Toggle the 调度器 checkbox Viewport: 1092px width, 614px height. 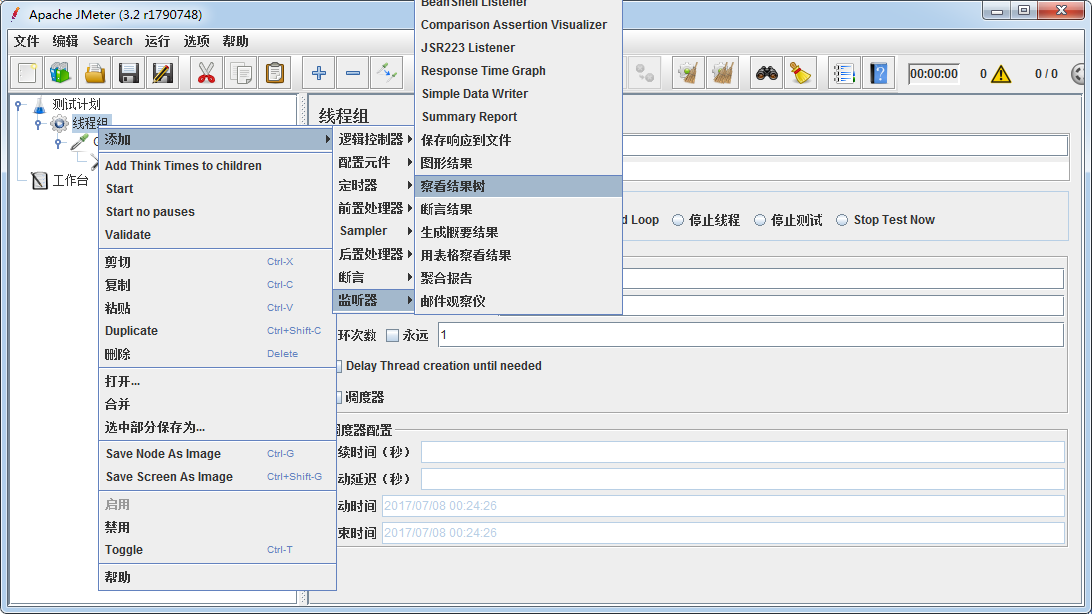[339, 397]
